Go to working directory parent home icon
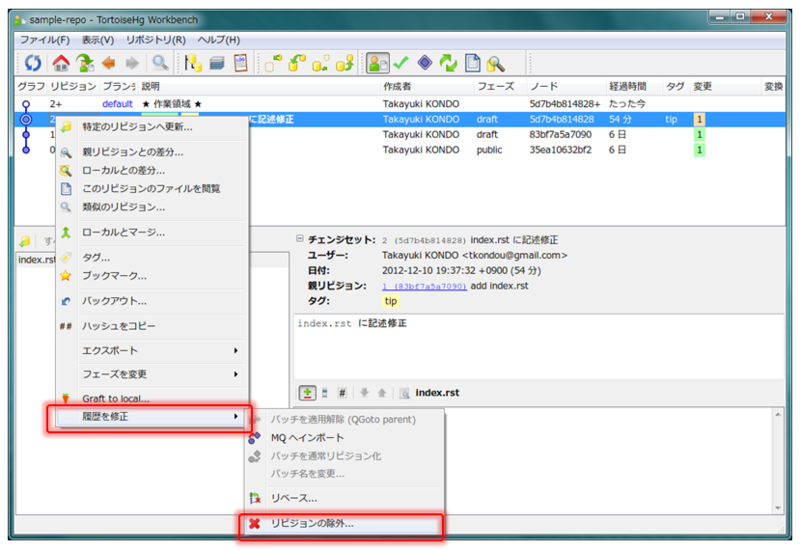The image size is (800, 551). pyautogui.click(x=61, y=63)
